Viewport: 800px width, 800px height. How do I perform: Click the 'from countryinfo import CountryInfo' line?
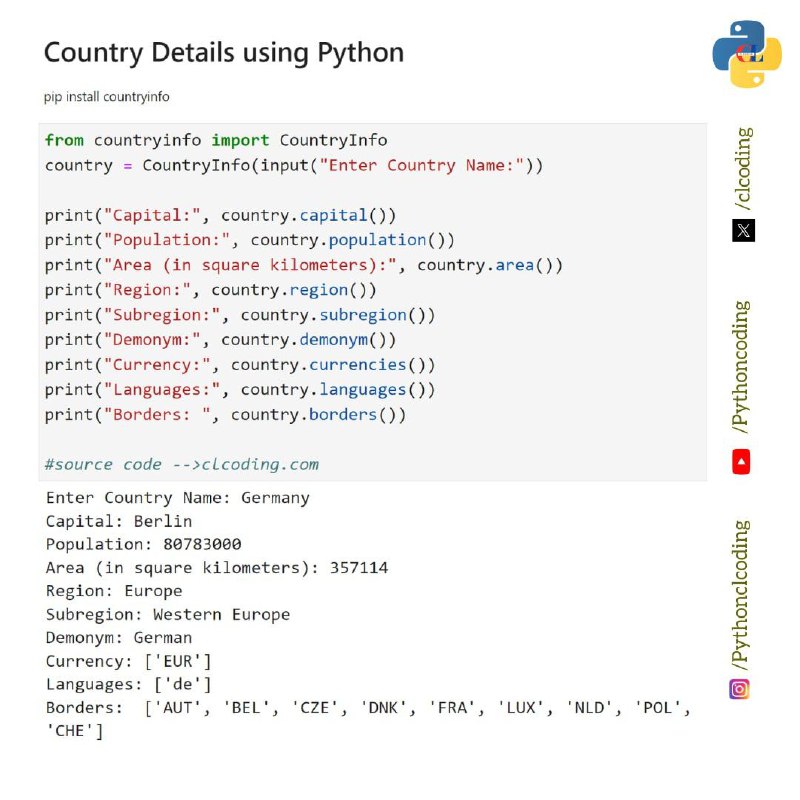point(216,140)
